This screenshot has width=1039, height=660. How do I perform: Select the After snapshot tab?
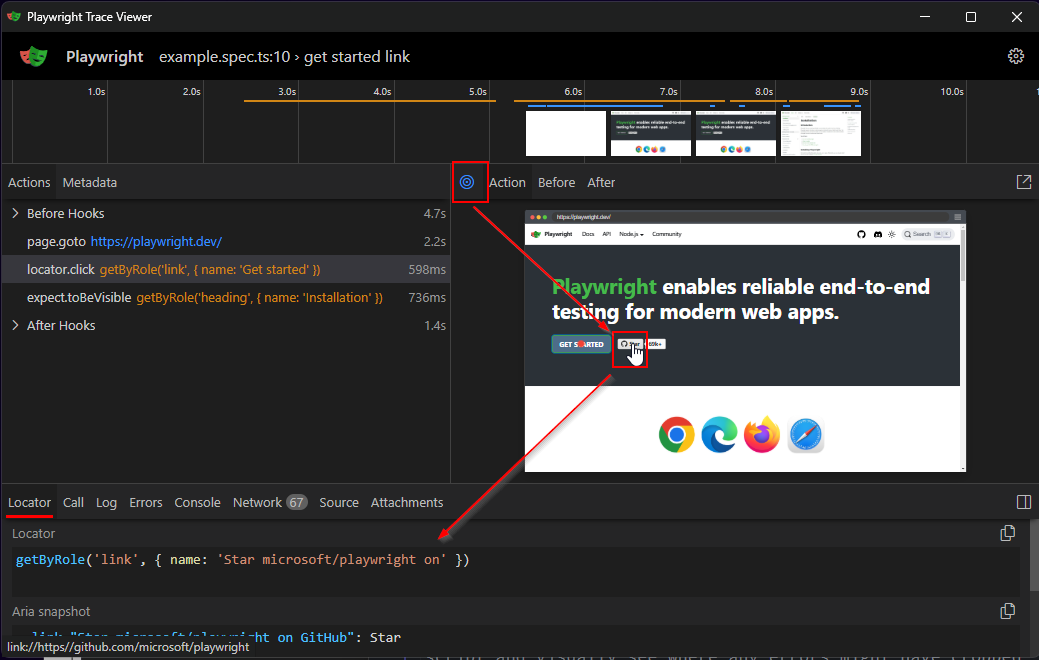(601, 182)
